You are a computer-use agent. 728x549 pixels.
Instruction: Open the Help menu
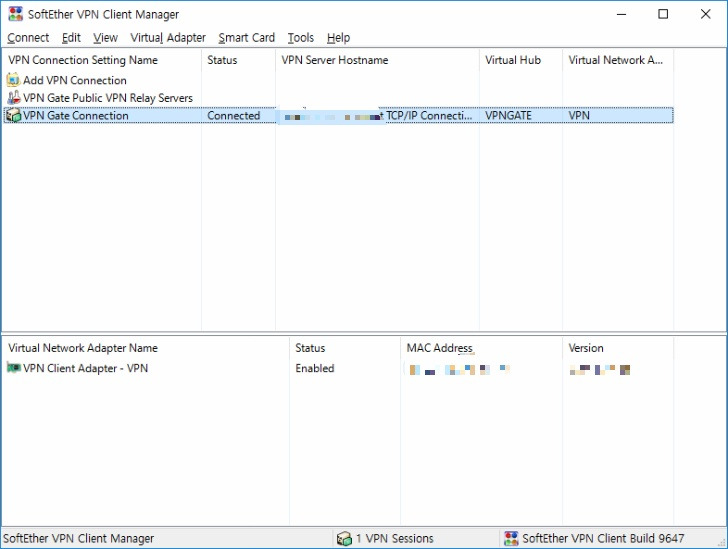(x=338, y=38)
